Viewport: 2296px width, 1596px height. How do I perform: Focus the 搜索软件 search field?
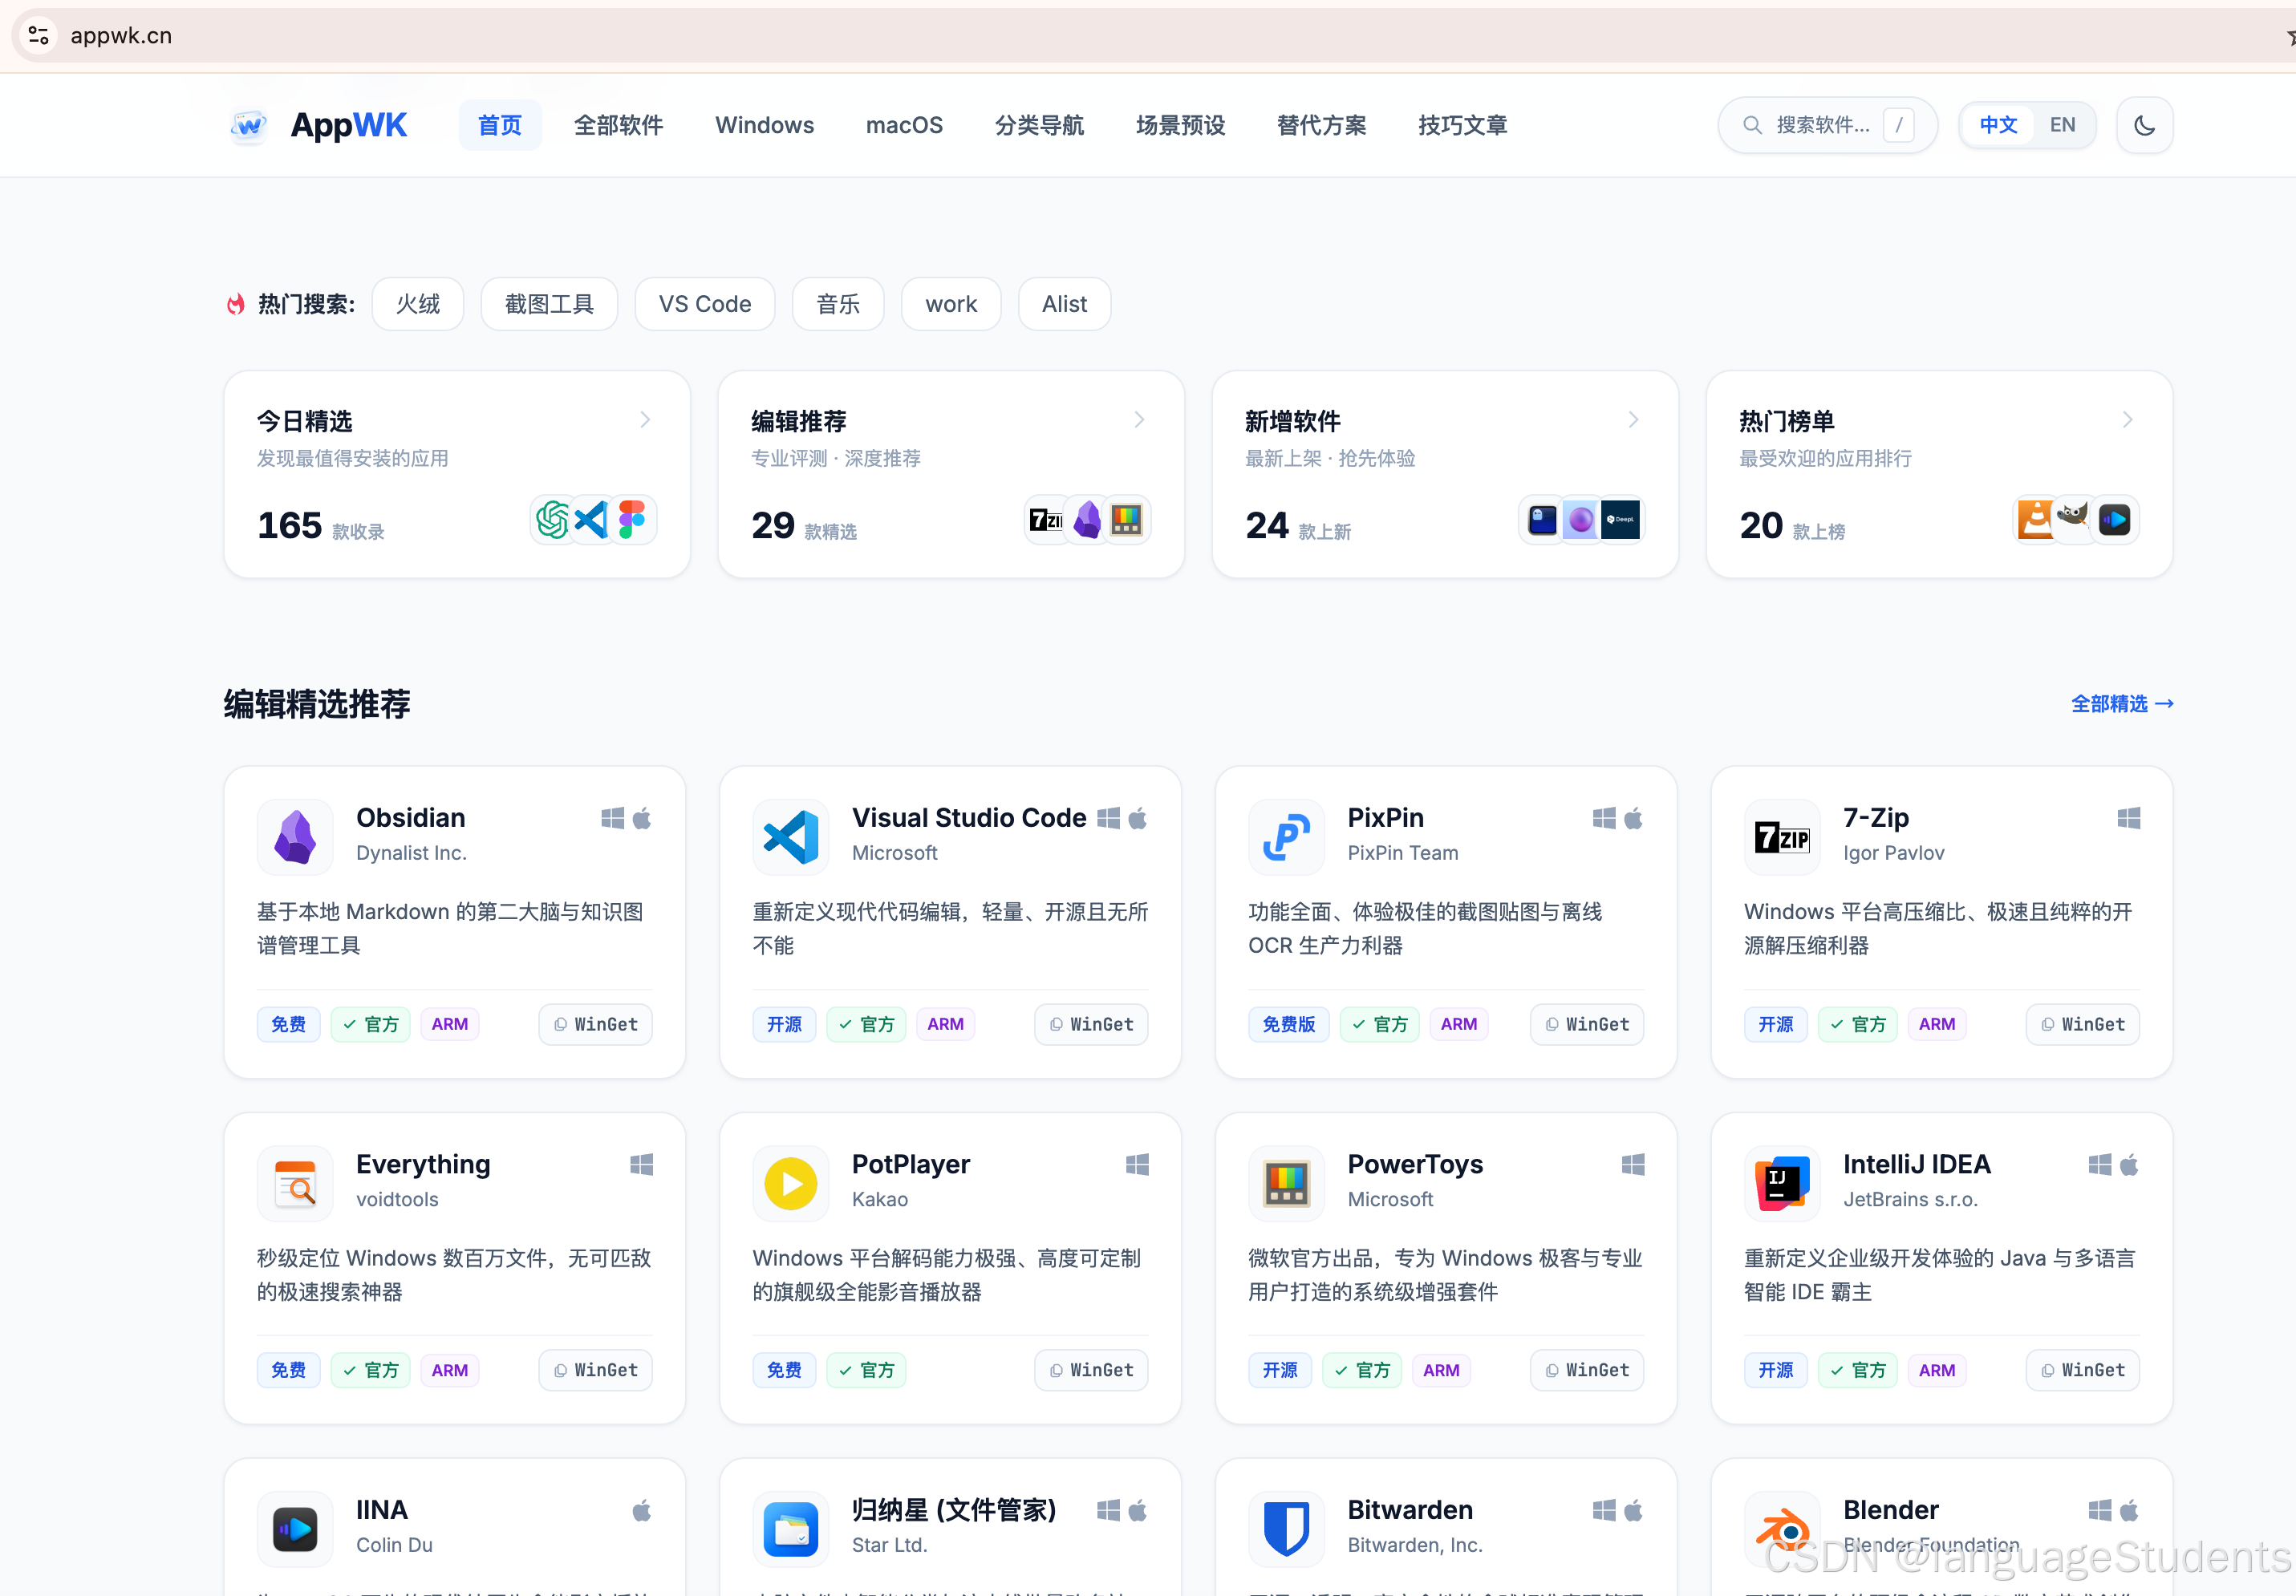1828,125
